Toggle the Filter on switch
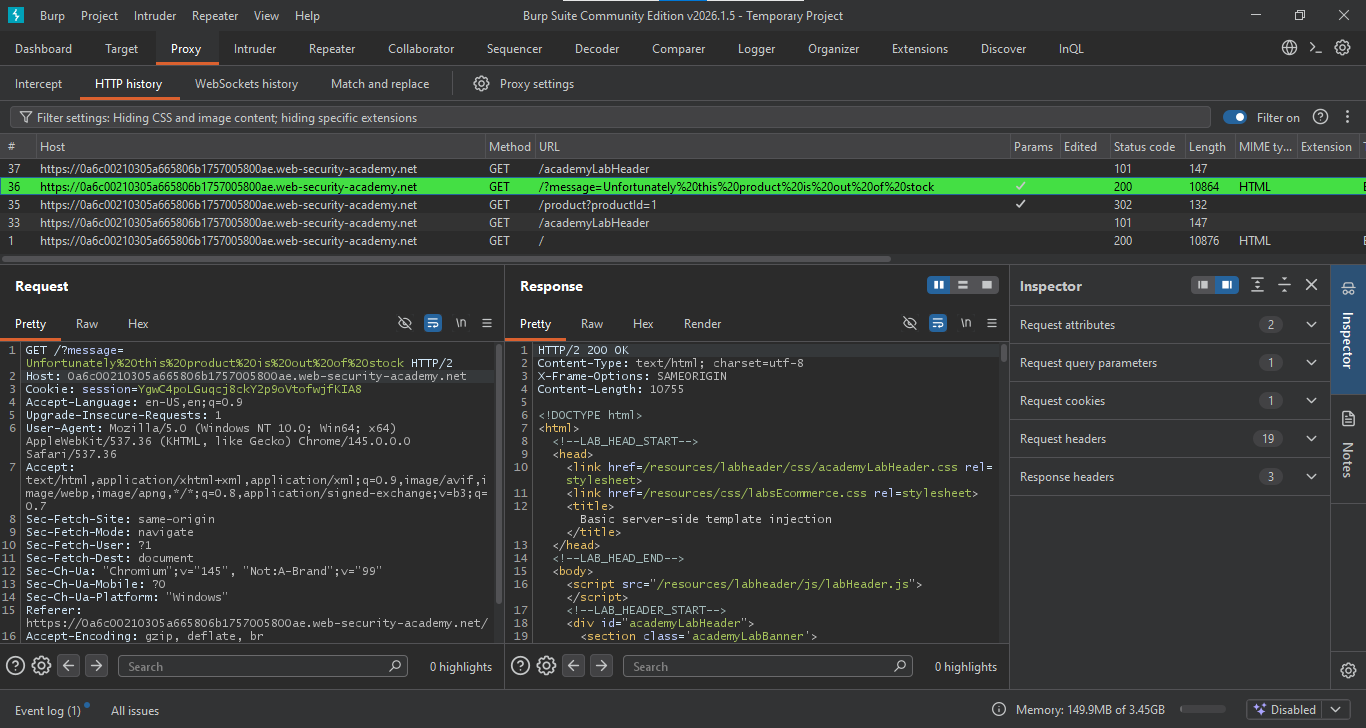 click(x=1235, y=117)
